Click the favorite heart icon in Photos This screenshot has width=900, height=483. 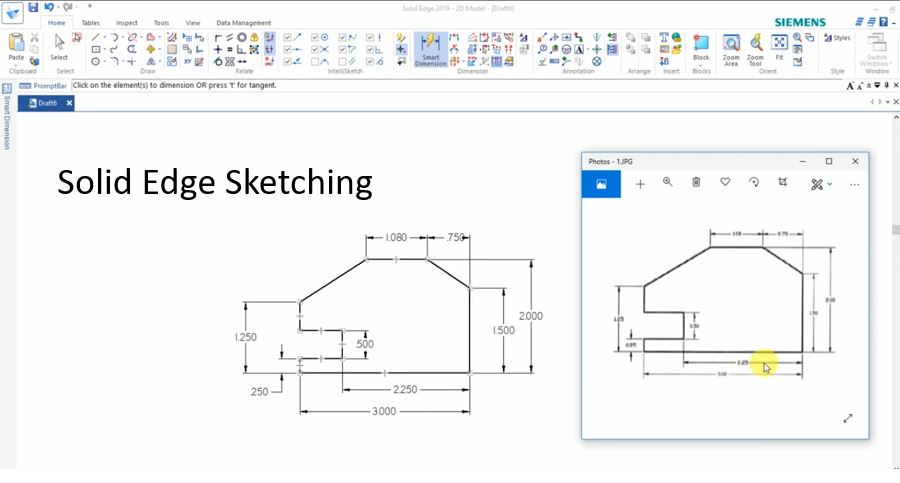coord(726,182)
